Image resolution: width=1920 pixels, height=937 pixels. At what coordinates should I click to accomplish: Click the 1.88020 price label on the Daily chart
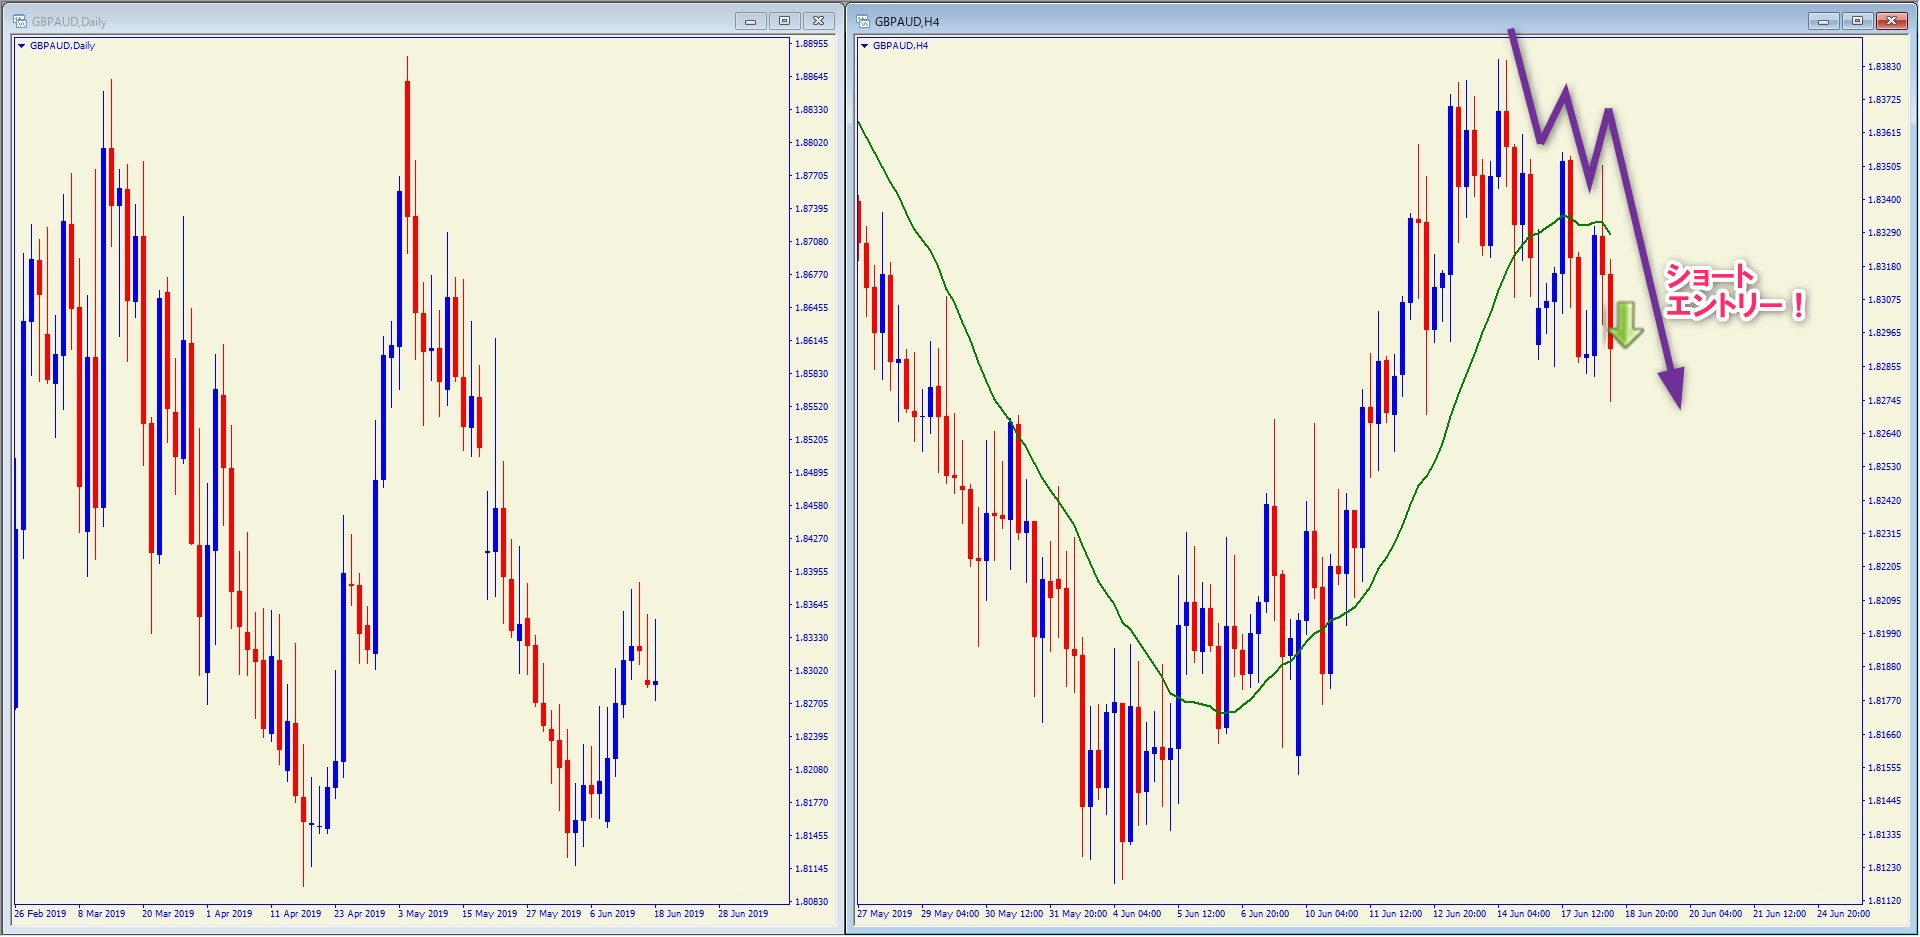pos(812,143)
